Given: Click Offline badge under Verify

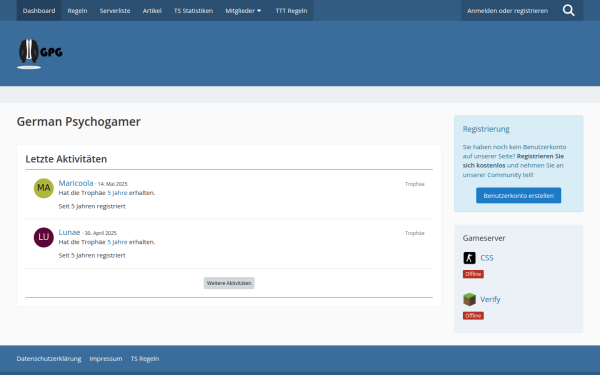Looking at the screenshot, I should (473, 316).
